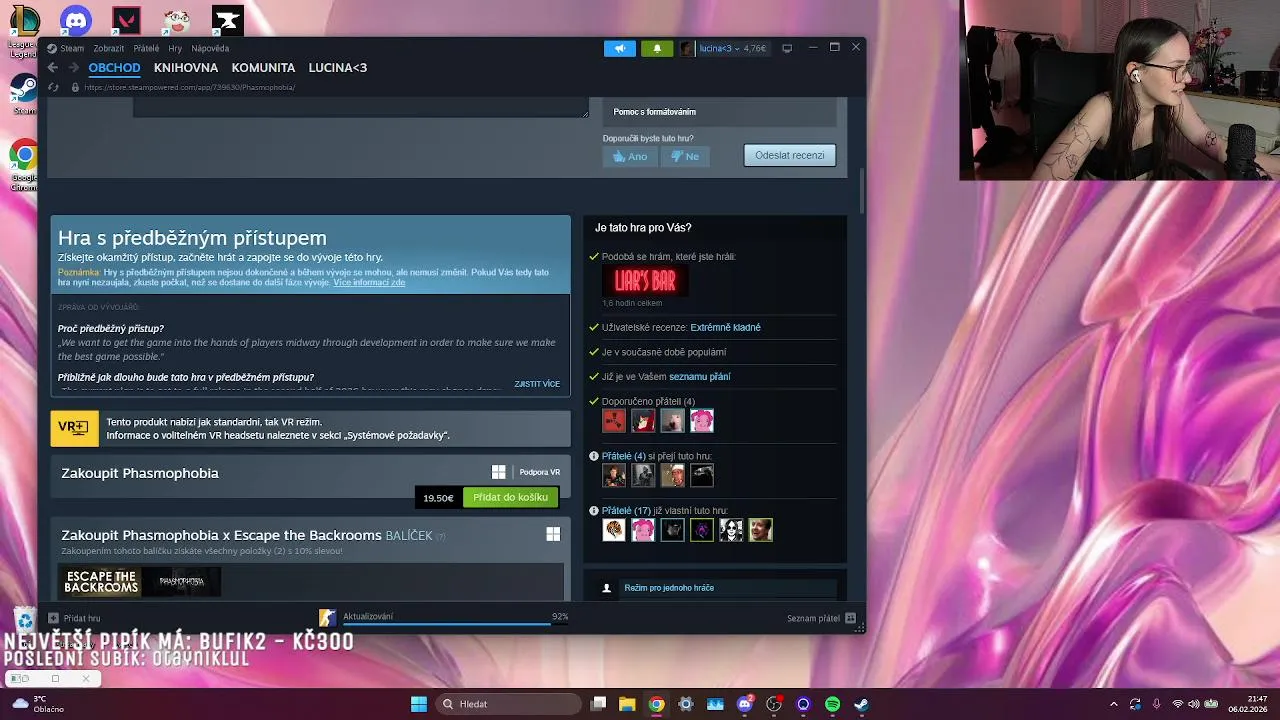Switch to the KNIHOVNA tab
The height and width of the screenshot is (720, 1280).
(186, 68)
